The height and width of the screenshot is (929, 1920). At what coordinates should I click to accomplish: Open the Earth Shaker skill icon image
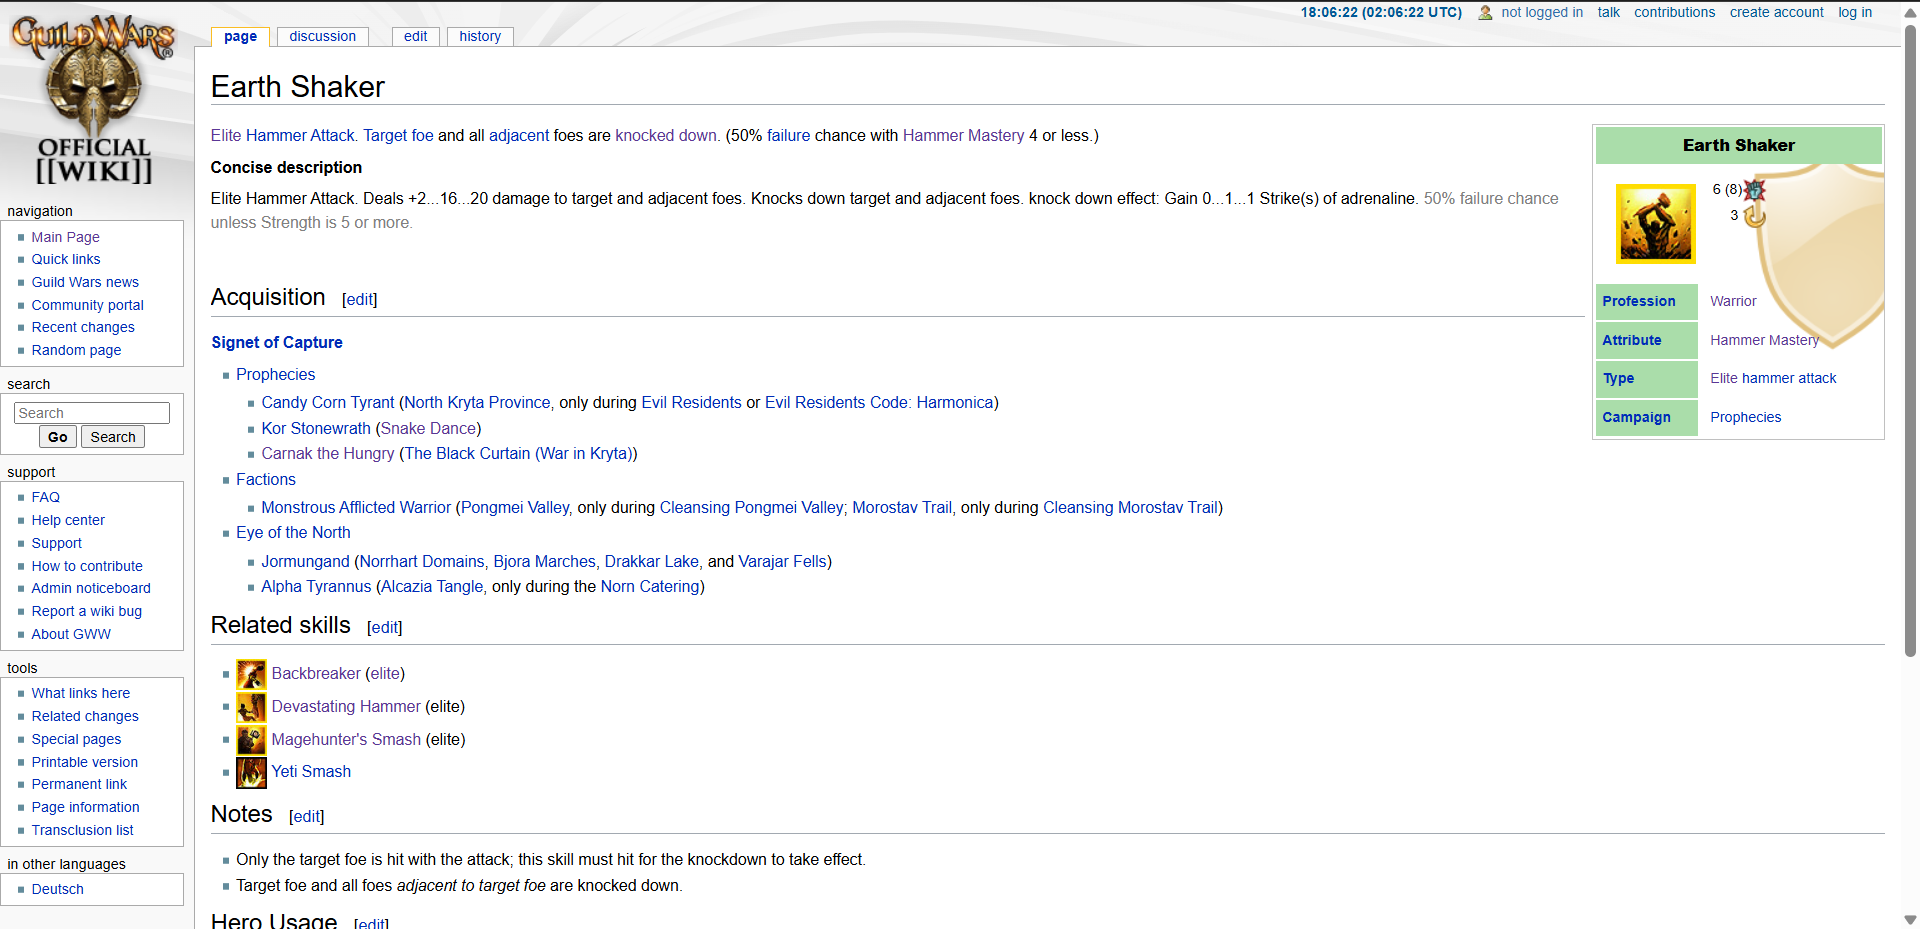1656,224
